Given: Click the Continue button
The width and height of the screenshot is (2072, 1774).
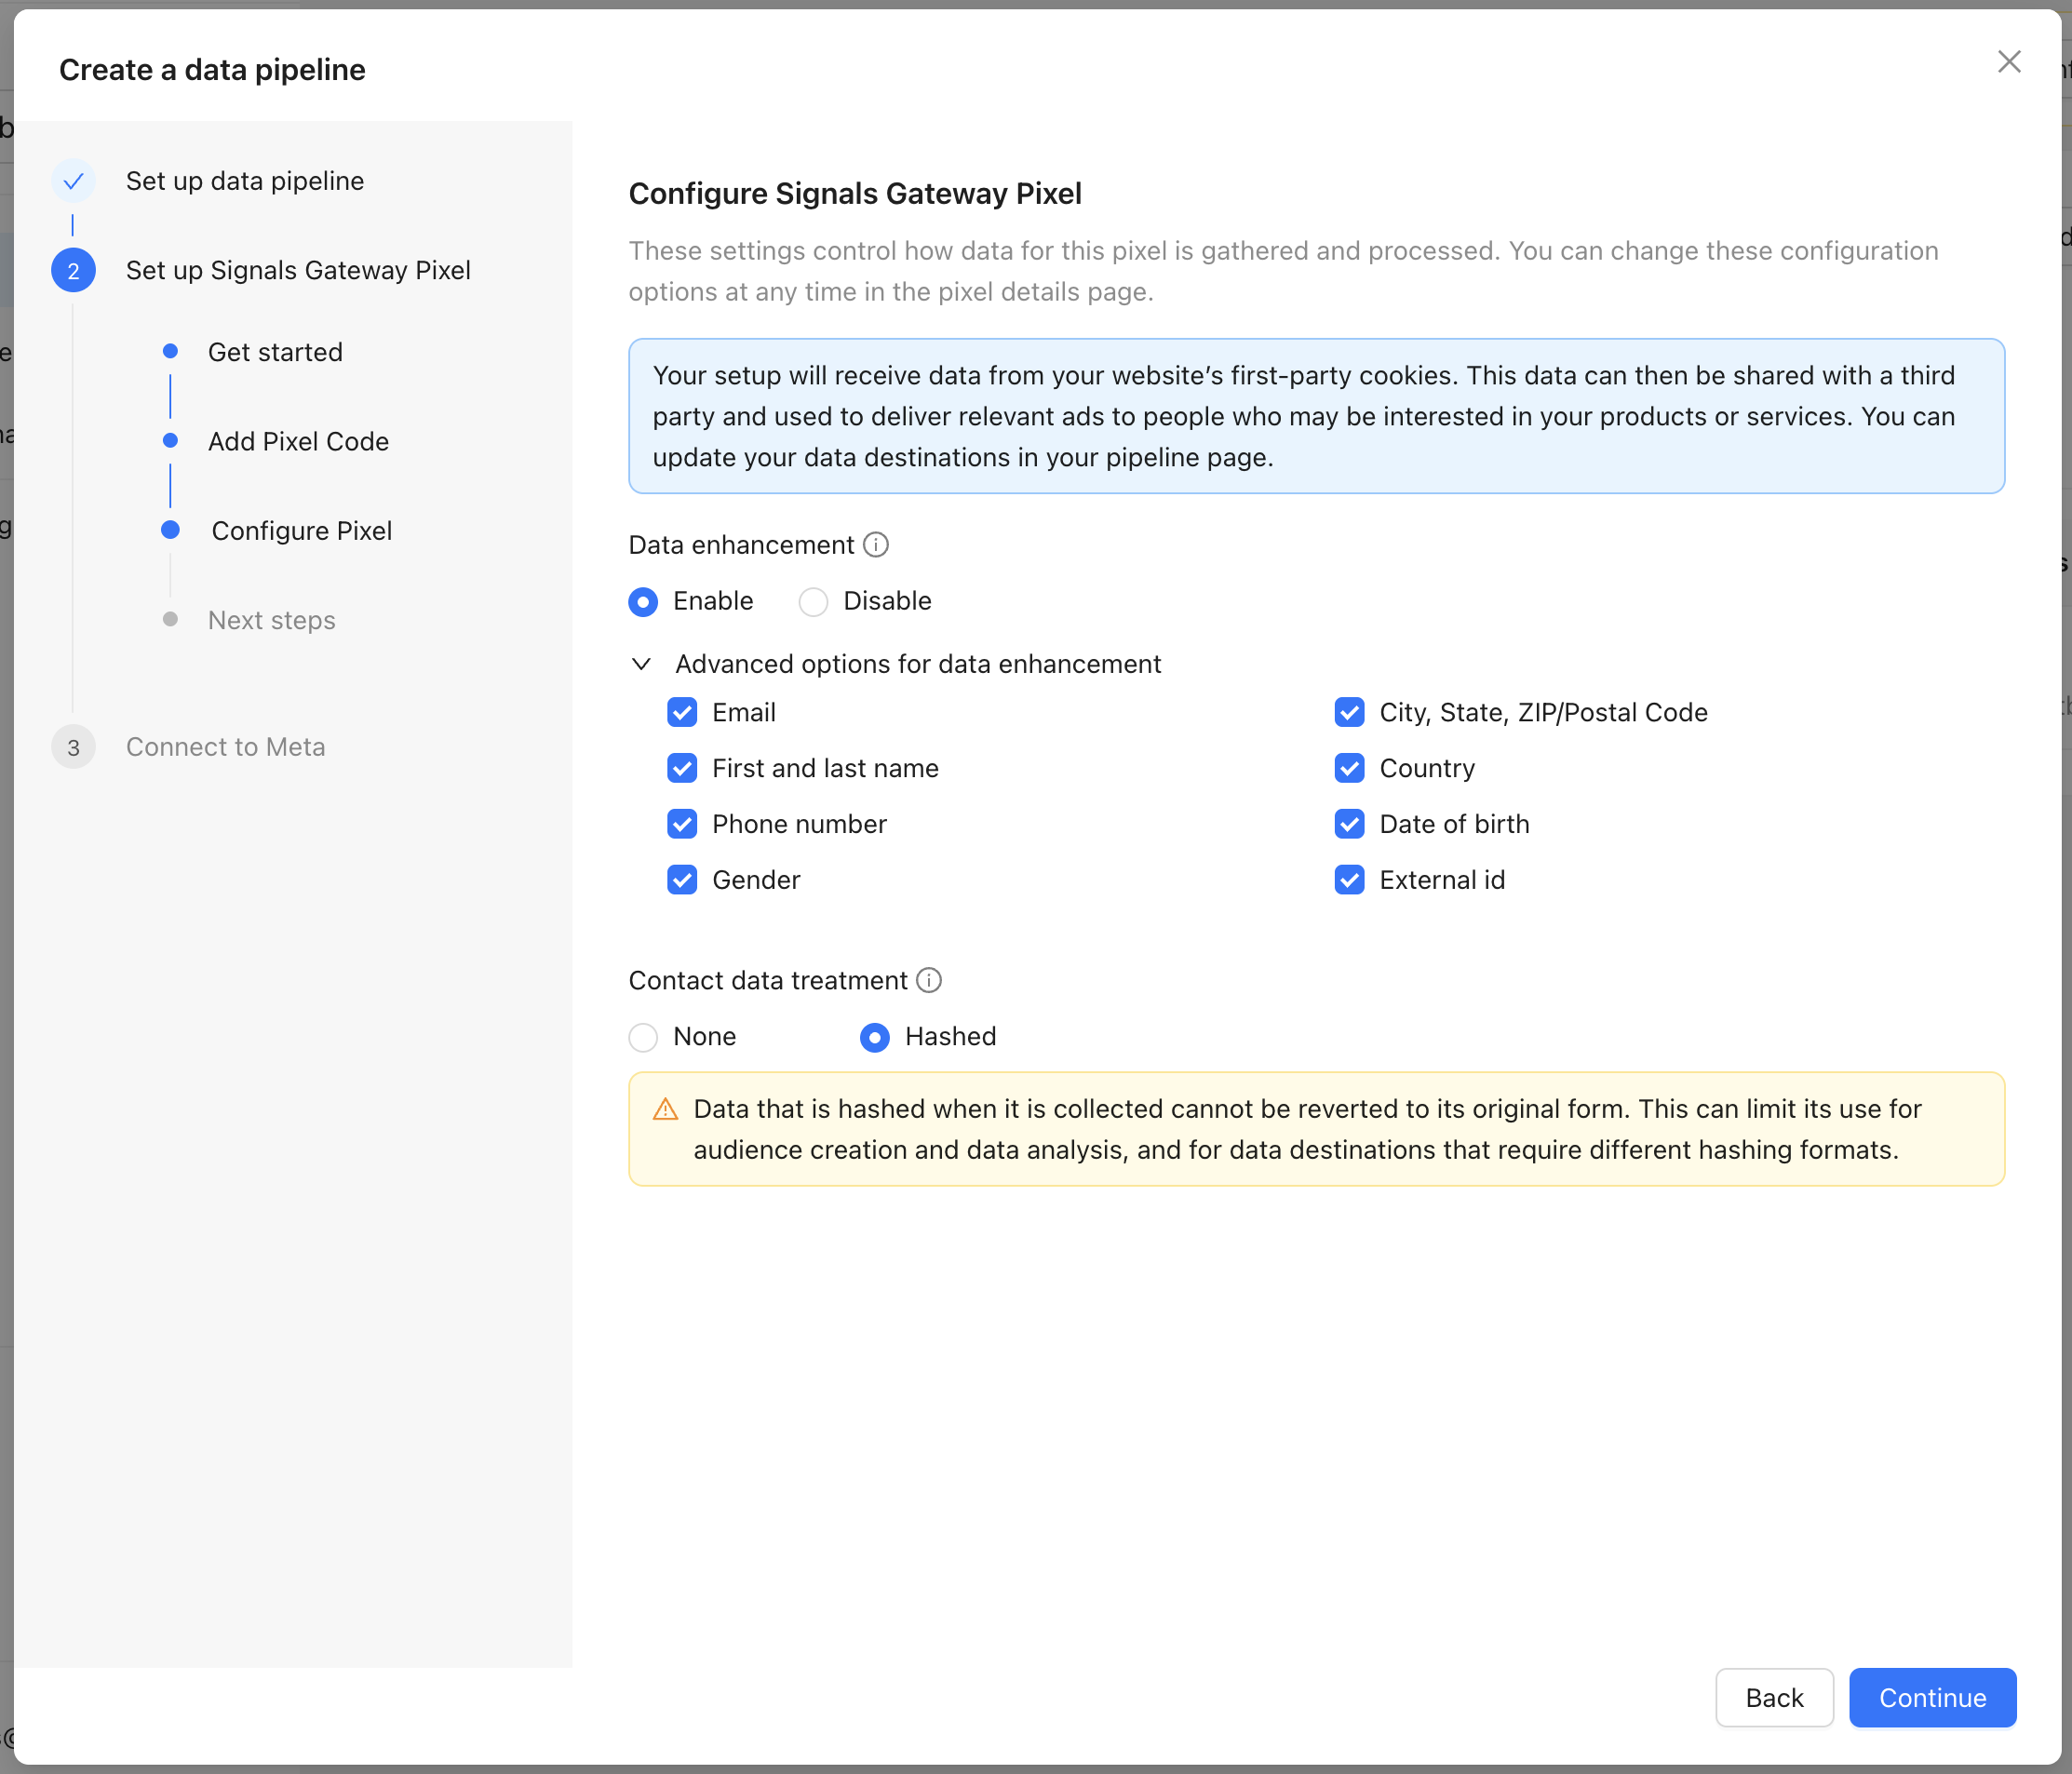Looking at the screenshot, I should (1931, 1697).
